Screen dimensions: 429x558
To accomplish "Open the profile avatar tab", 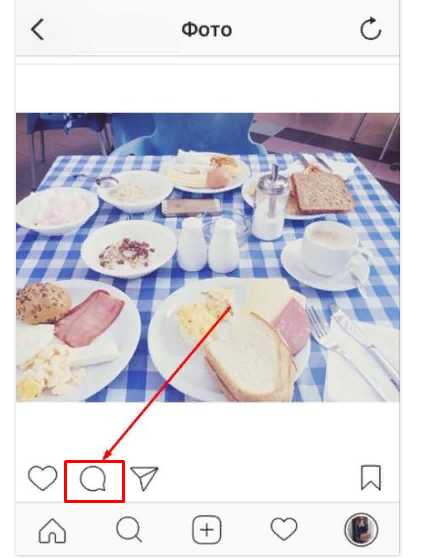I will click(361, 530).
